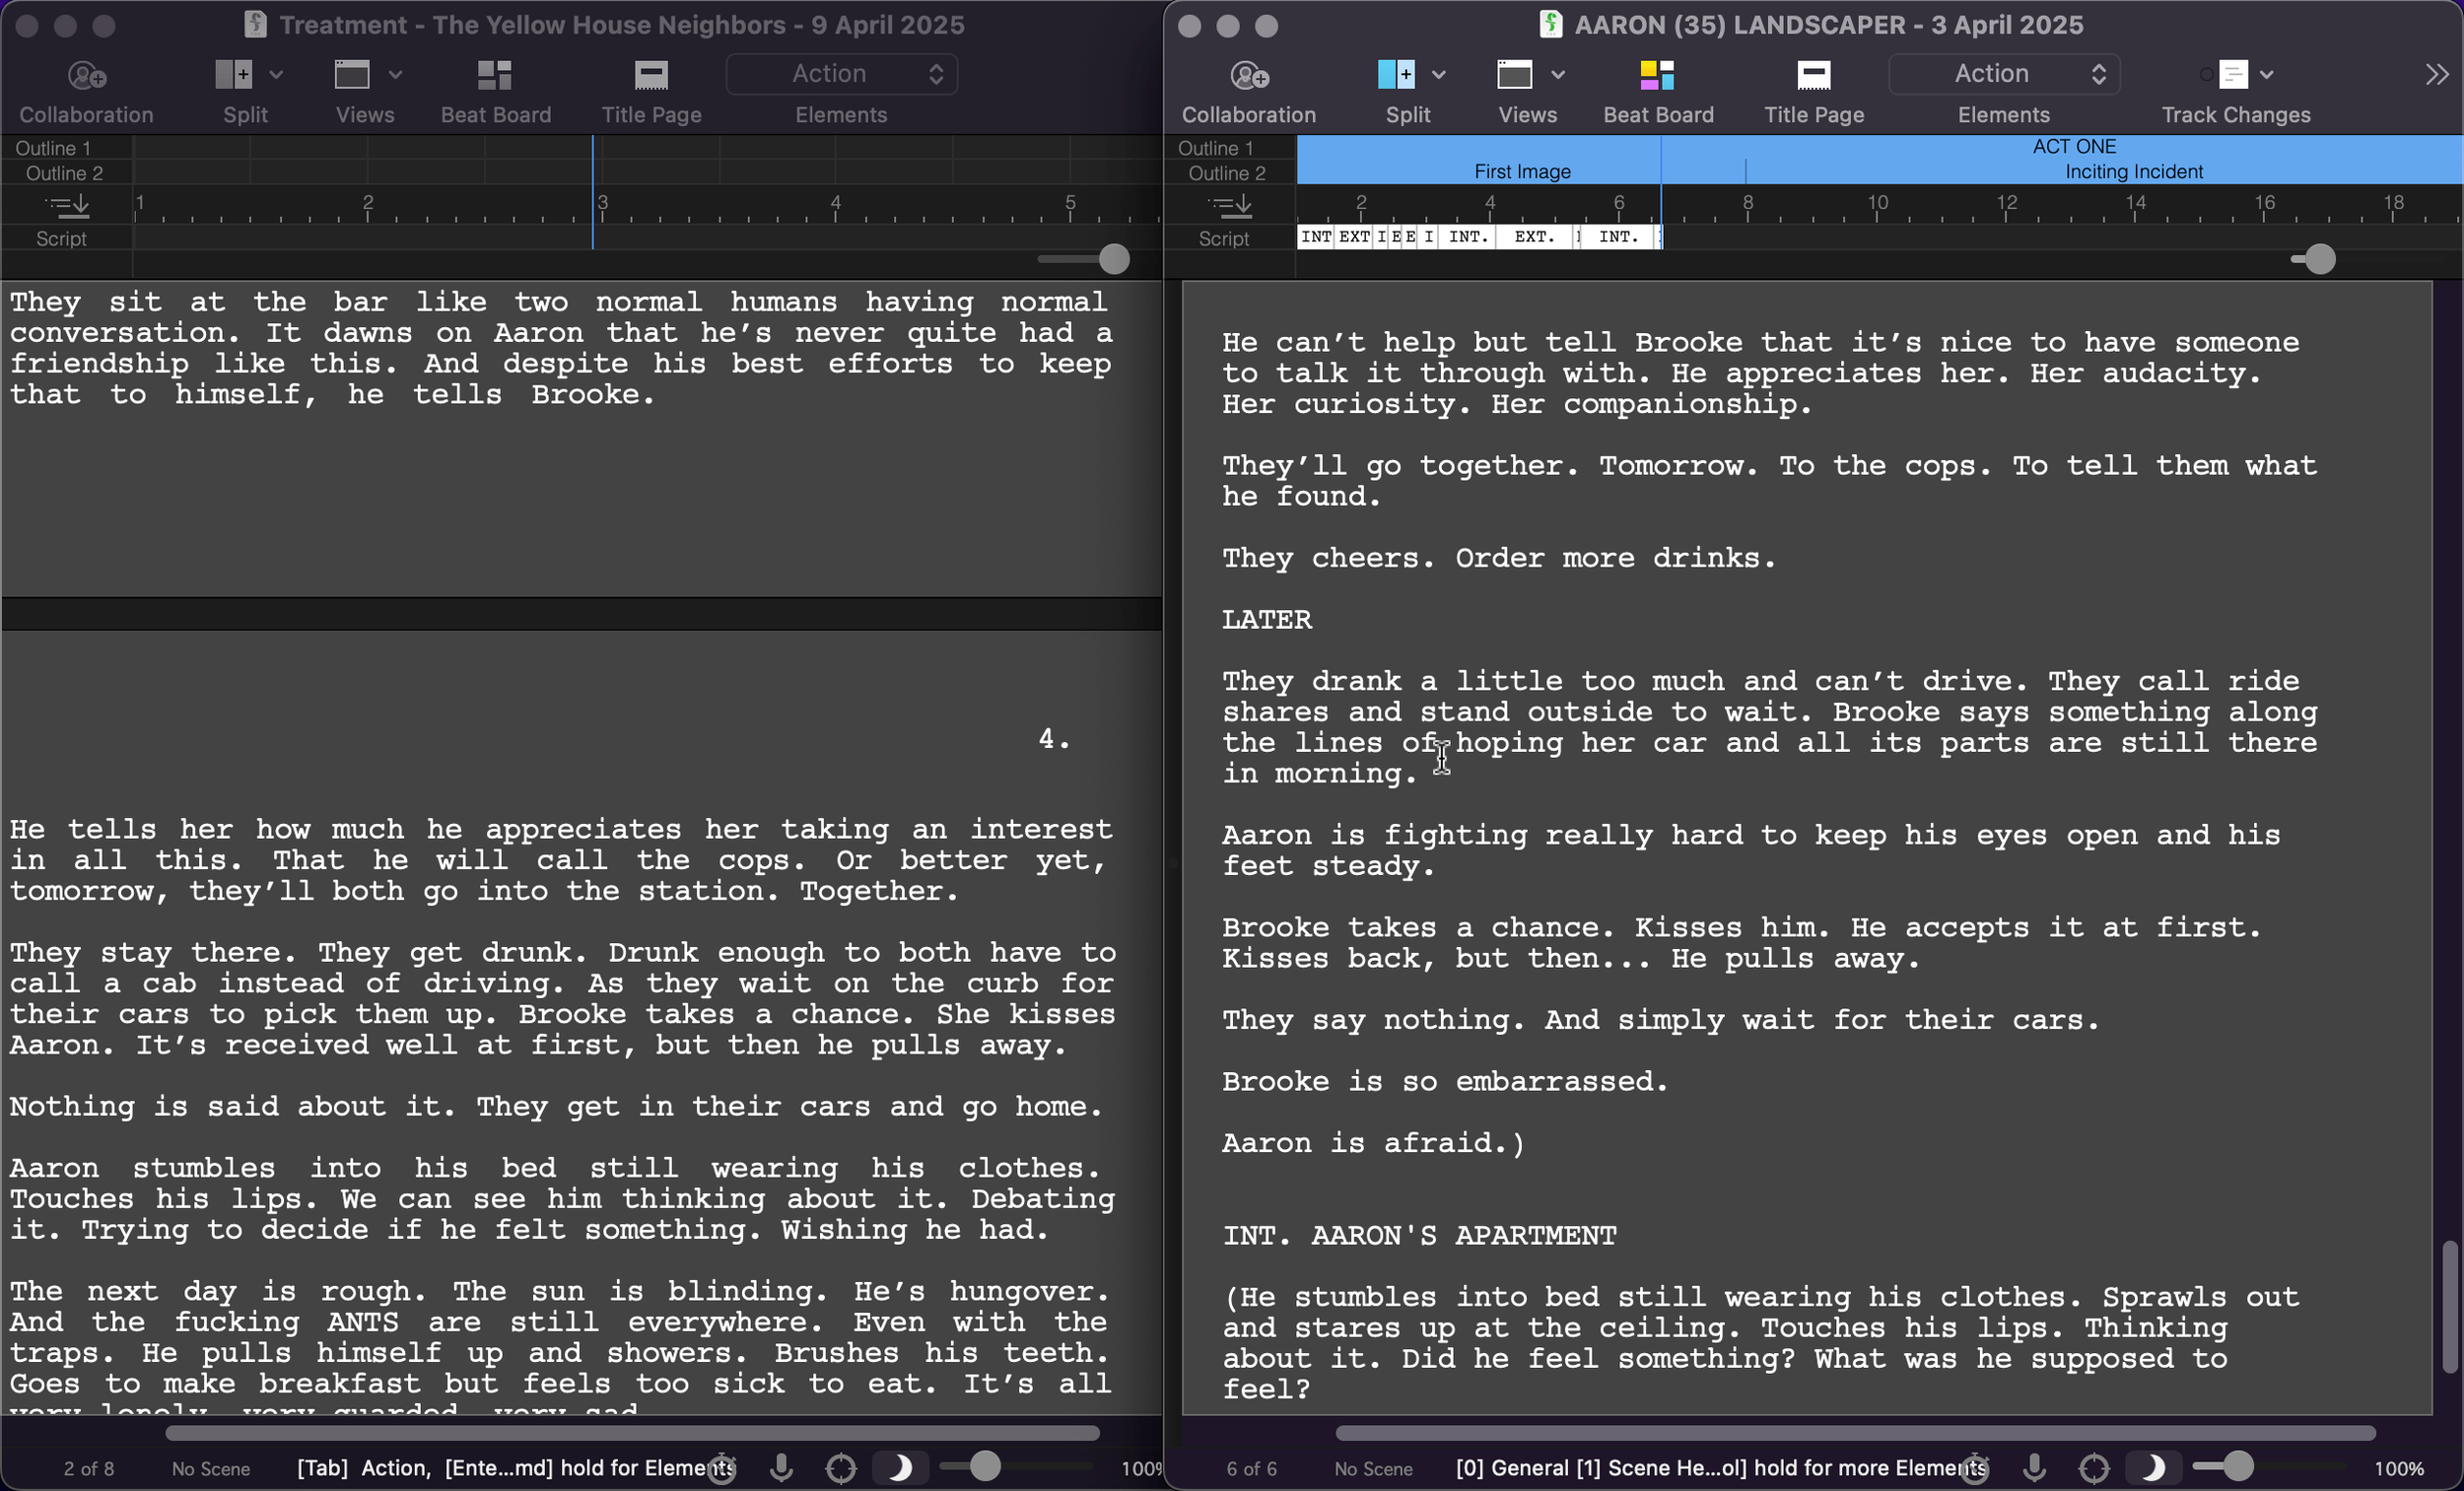
Task: Click the writing timer icon in the right status bar
Action: pos(1973,1468)
